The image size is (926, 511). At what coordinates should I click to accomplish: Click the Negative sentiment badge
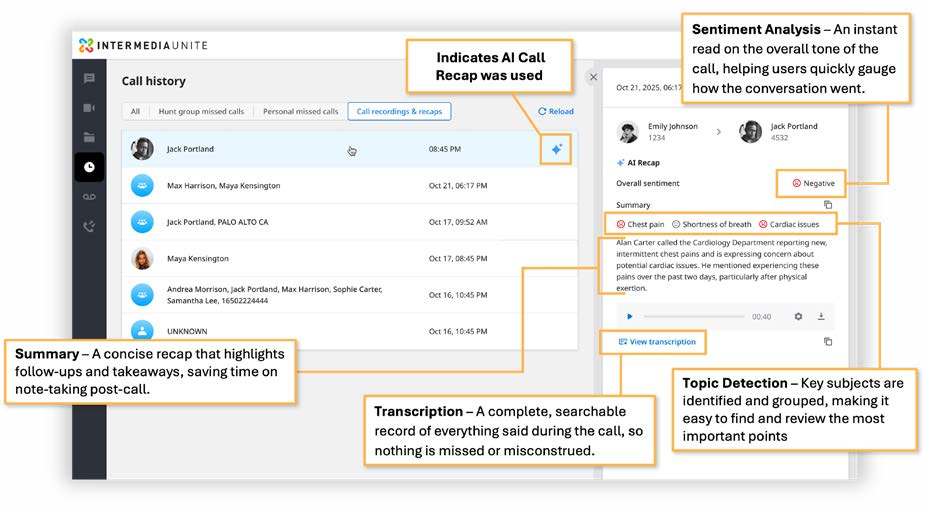(813, 183)
